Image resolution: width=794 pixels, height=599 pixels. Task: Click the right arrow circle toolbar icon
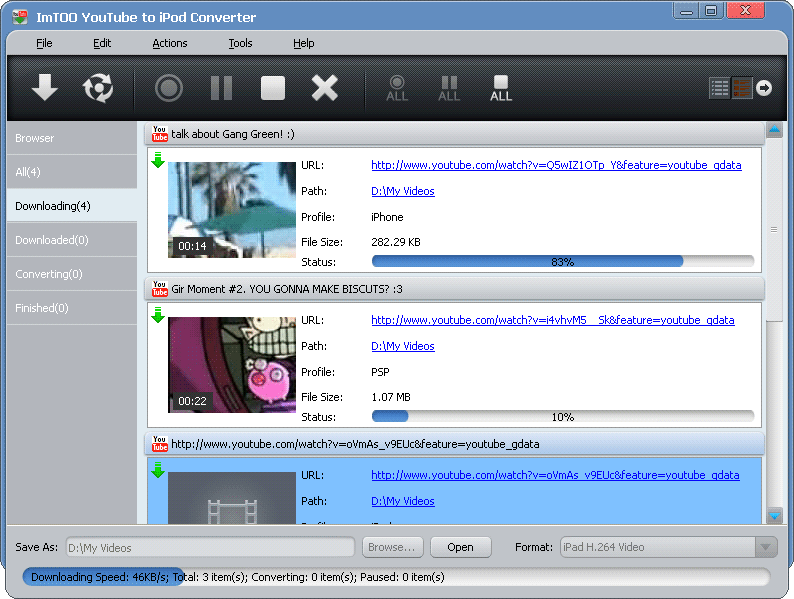pos(764,88)
